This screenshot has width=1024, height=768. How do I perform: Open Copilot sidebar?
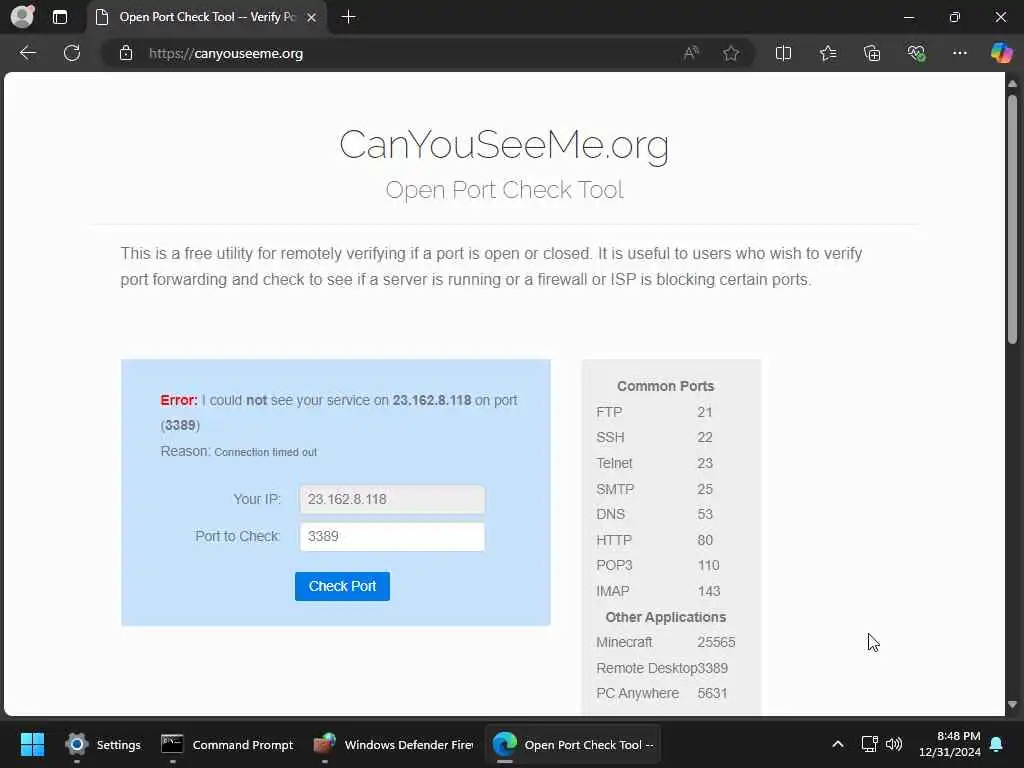pyautogui.click(x=1001, y=53)
